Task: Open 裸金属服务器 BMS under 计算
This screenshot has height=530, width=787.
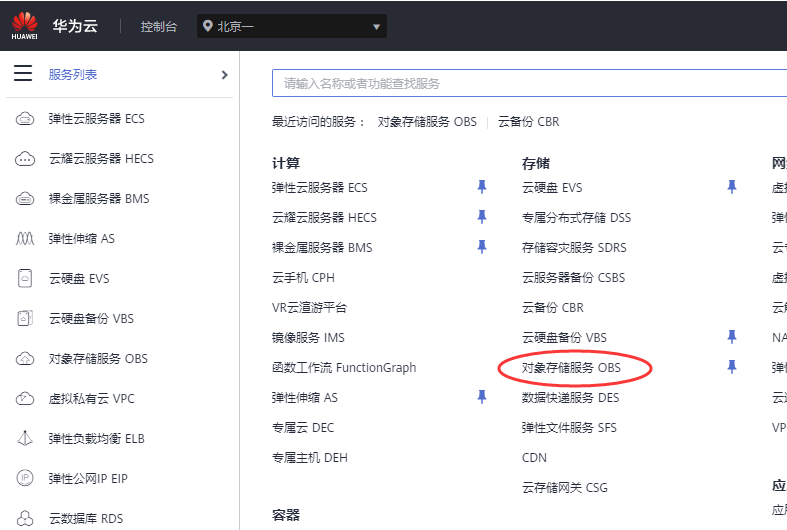Action: click(x=322, y=247)
